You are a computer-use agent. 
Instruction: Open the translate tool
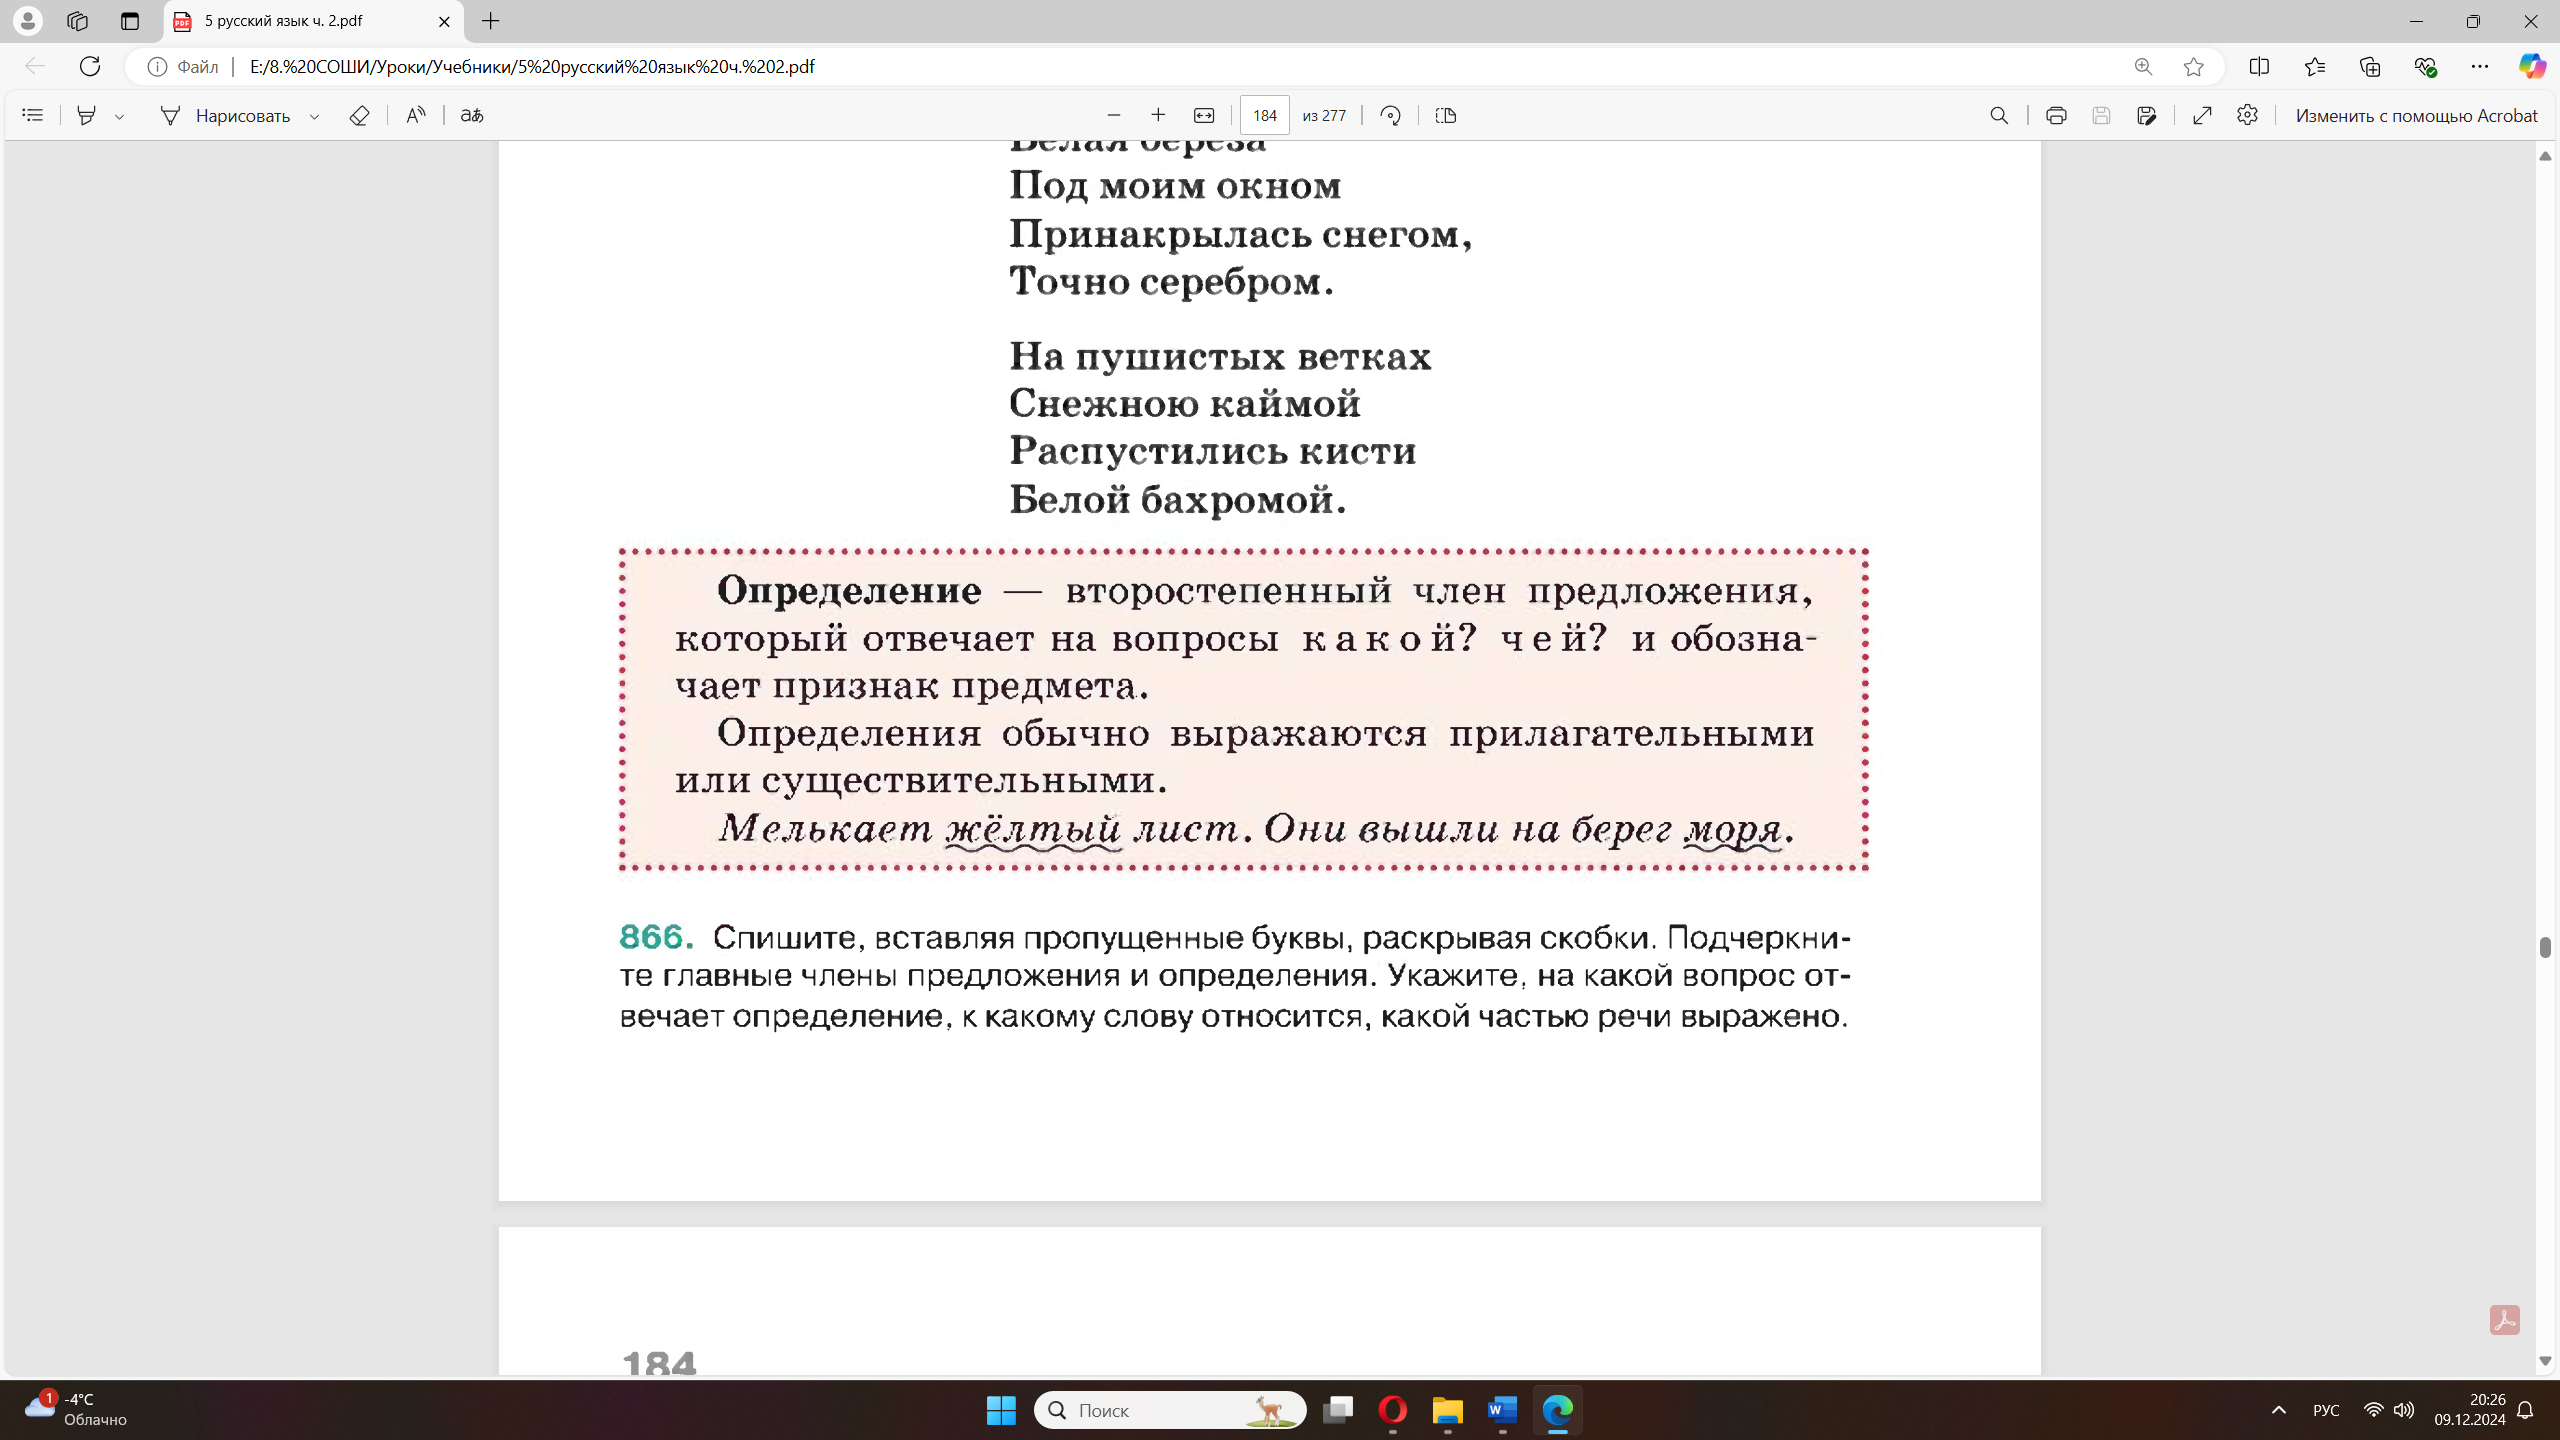471,115
